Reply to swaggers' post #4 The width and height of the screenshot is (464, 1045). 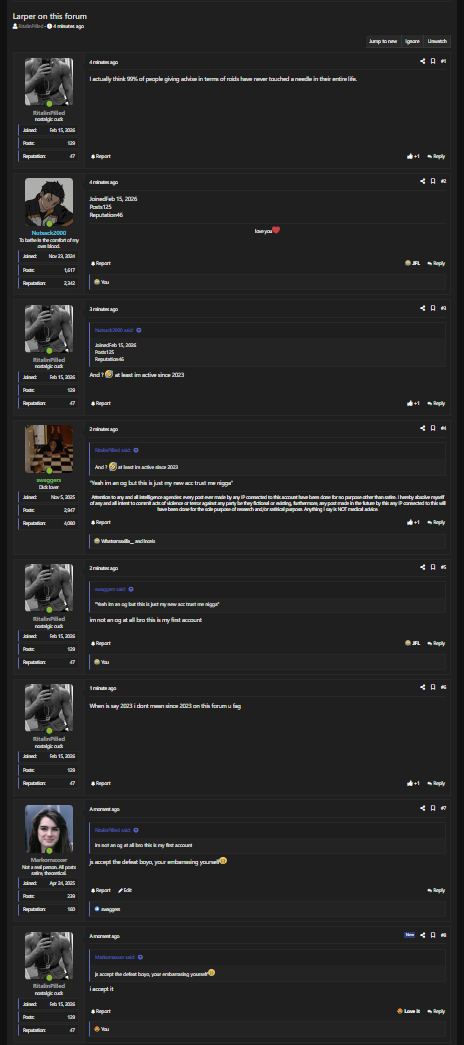click(436, 522)
